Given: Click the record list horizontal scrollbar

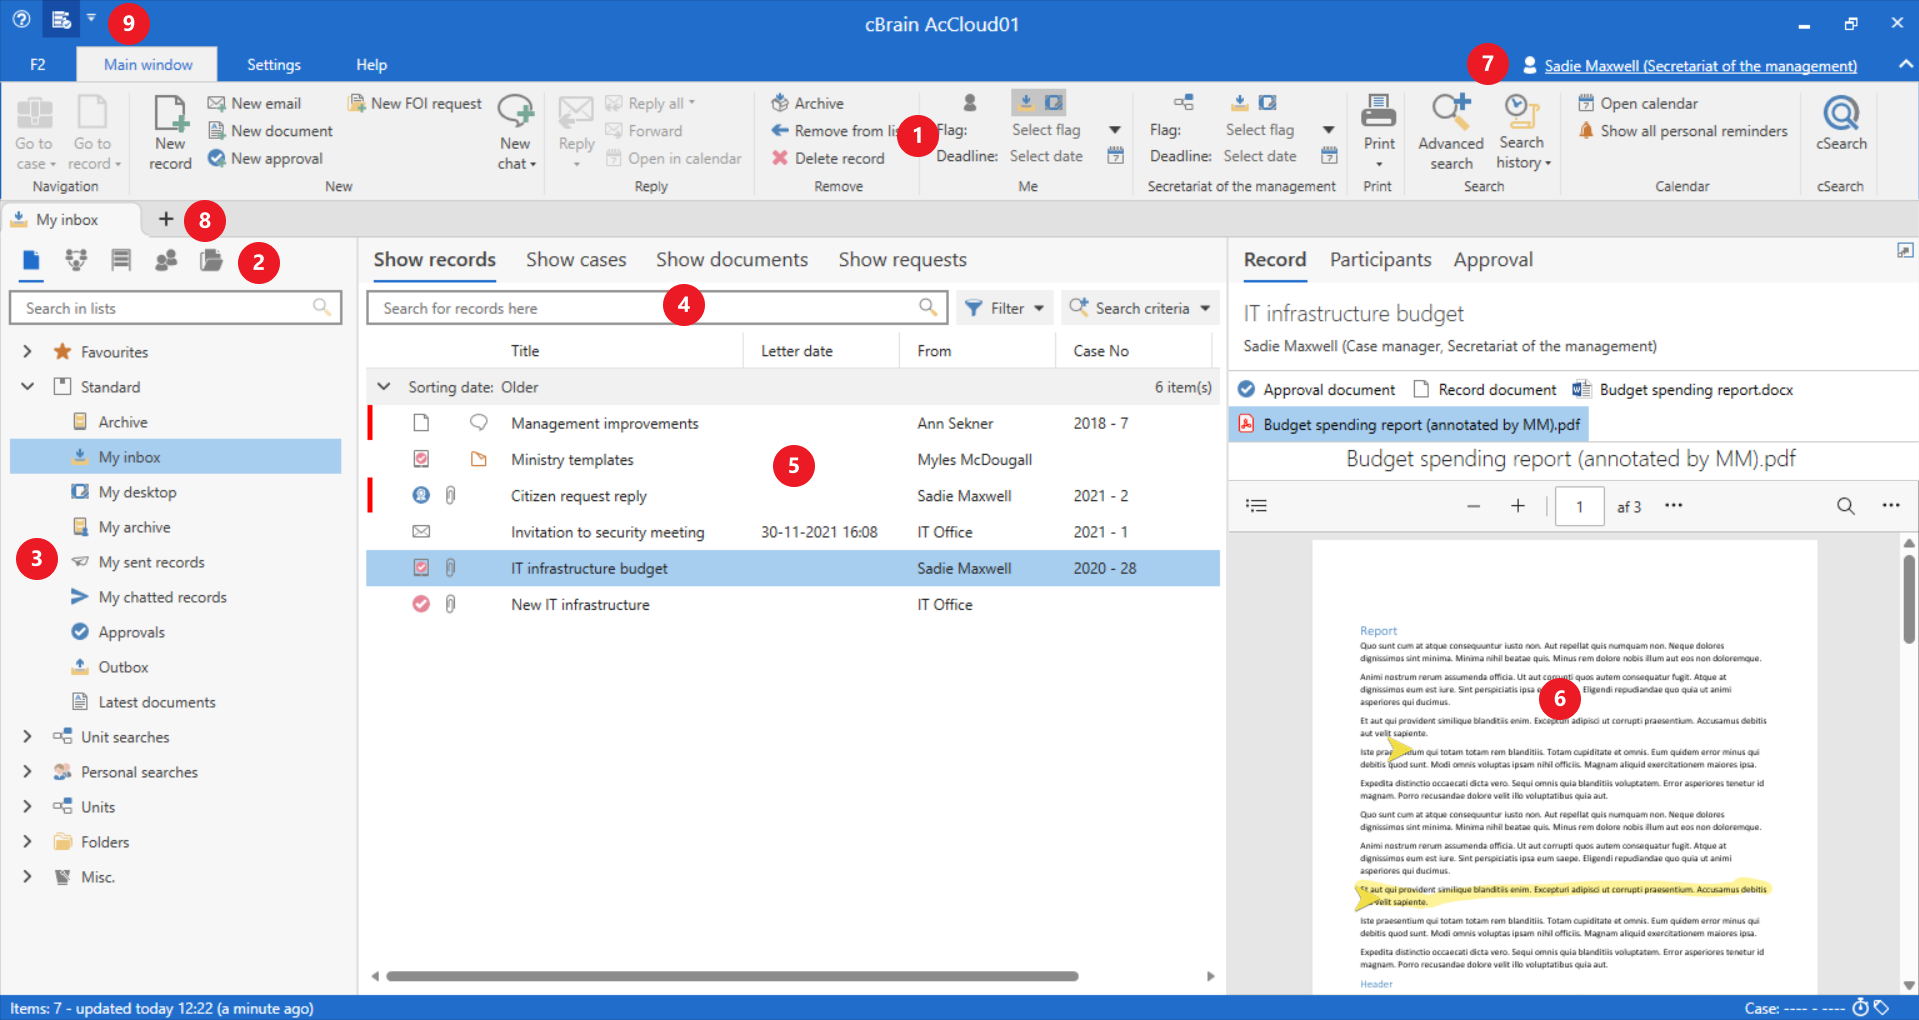Looking at the screenshot, I should [x=733, y=976].
